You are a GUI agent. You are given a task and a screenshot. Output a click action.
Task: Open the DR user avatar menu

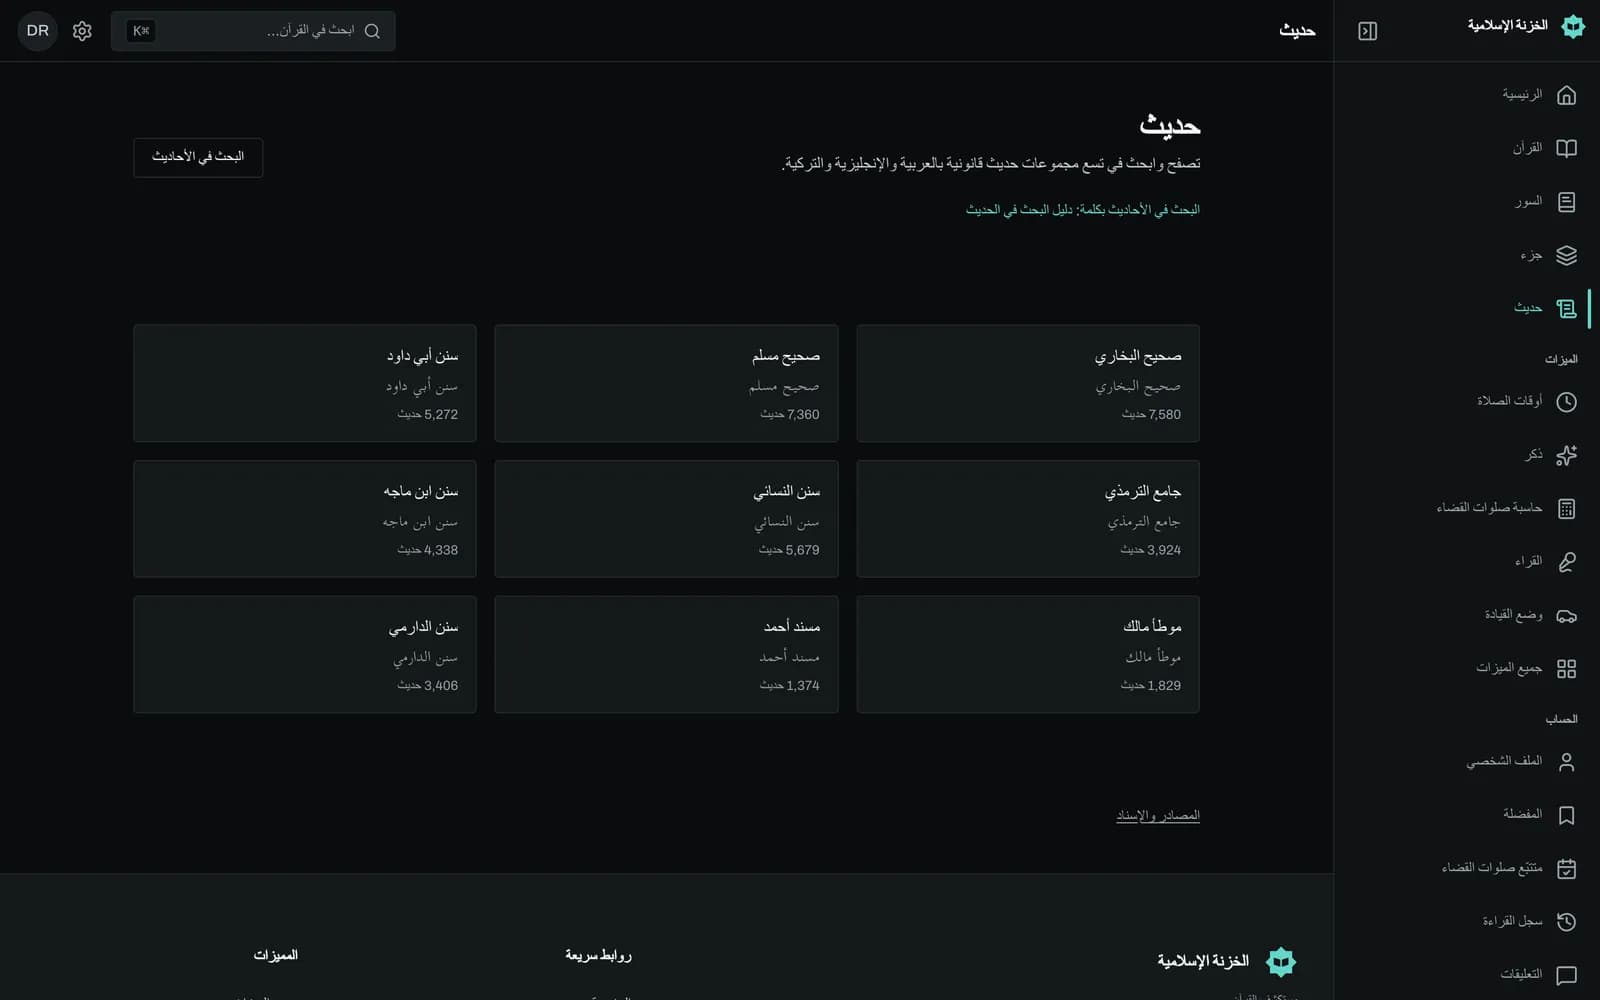(x=38, y=31)
